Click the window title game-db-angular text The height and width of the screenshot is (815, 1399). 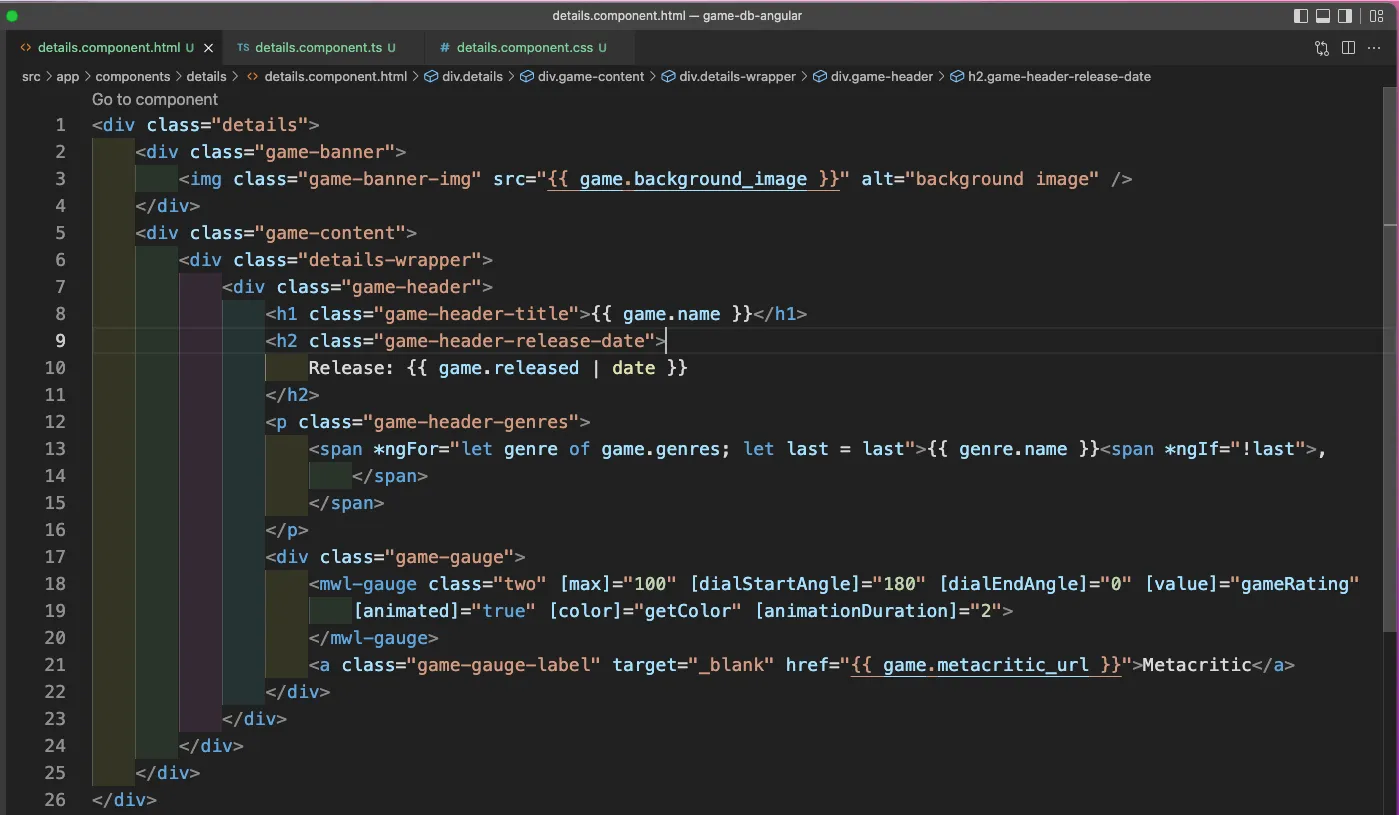[x=752, y=16]
